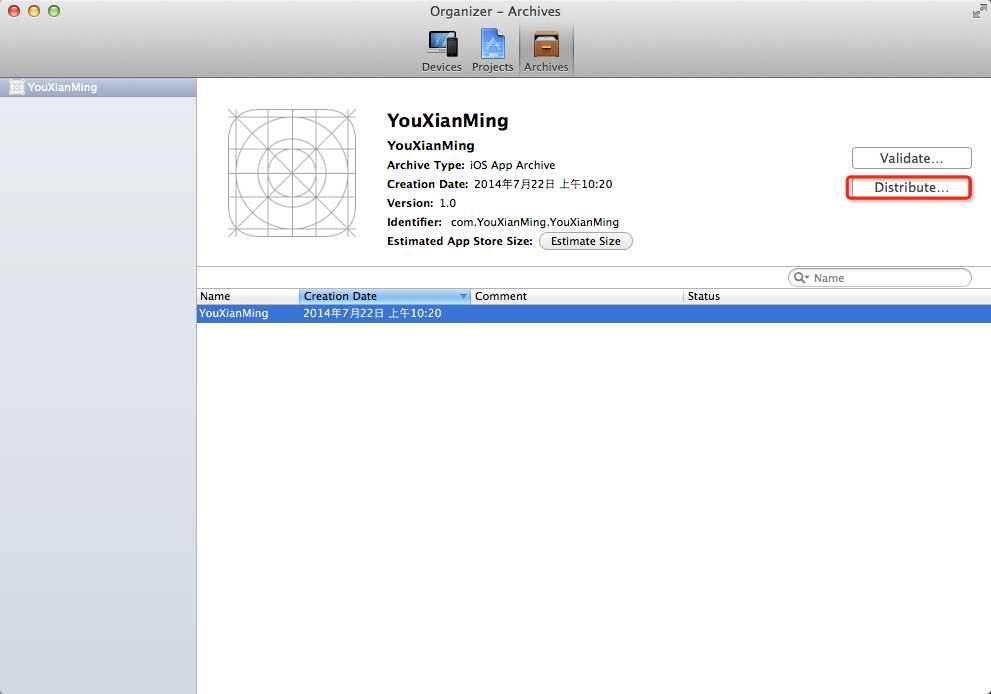
Task: Switch to the Archives section
Action: pyautogui.click(x=546, y=51)
